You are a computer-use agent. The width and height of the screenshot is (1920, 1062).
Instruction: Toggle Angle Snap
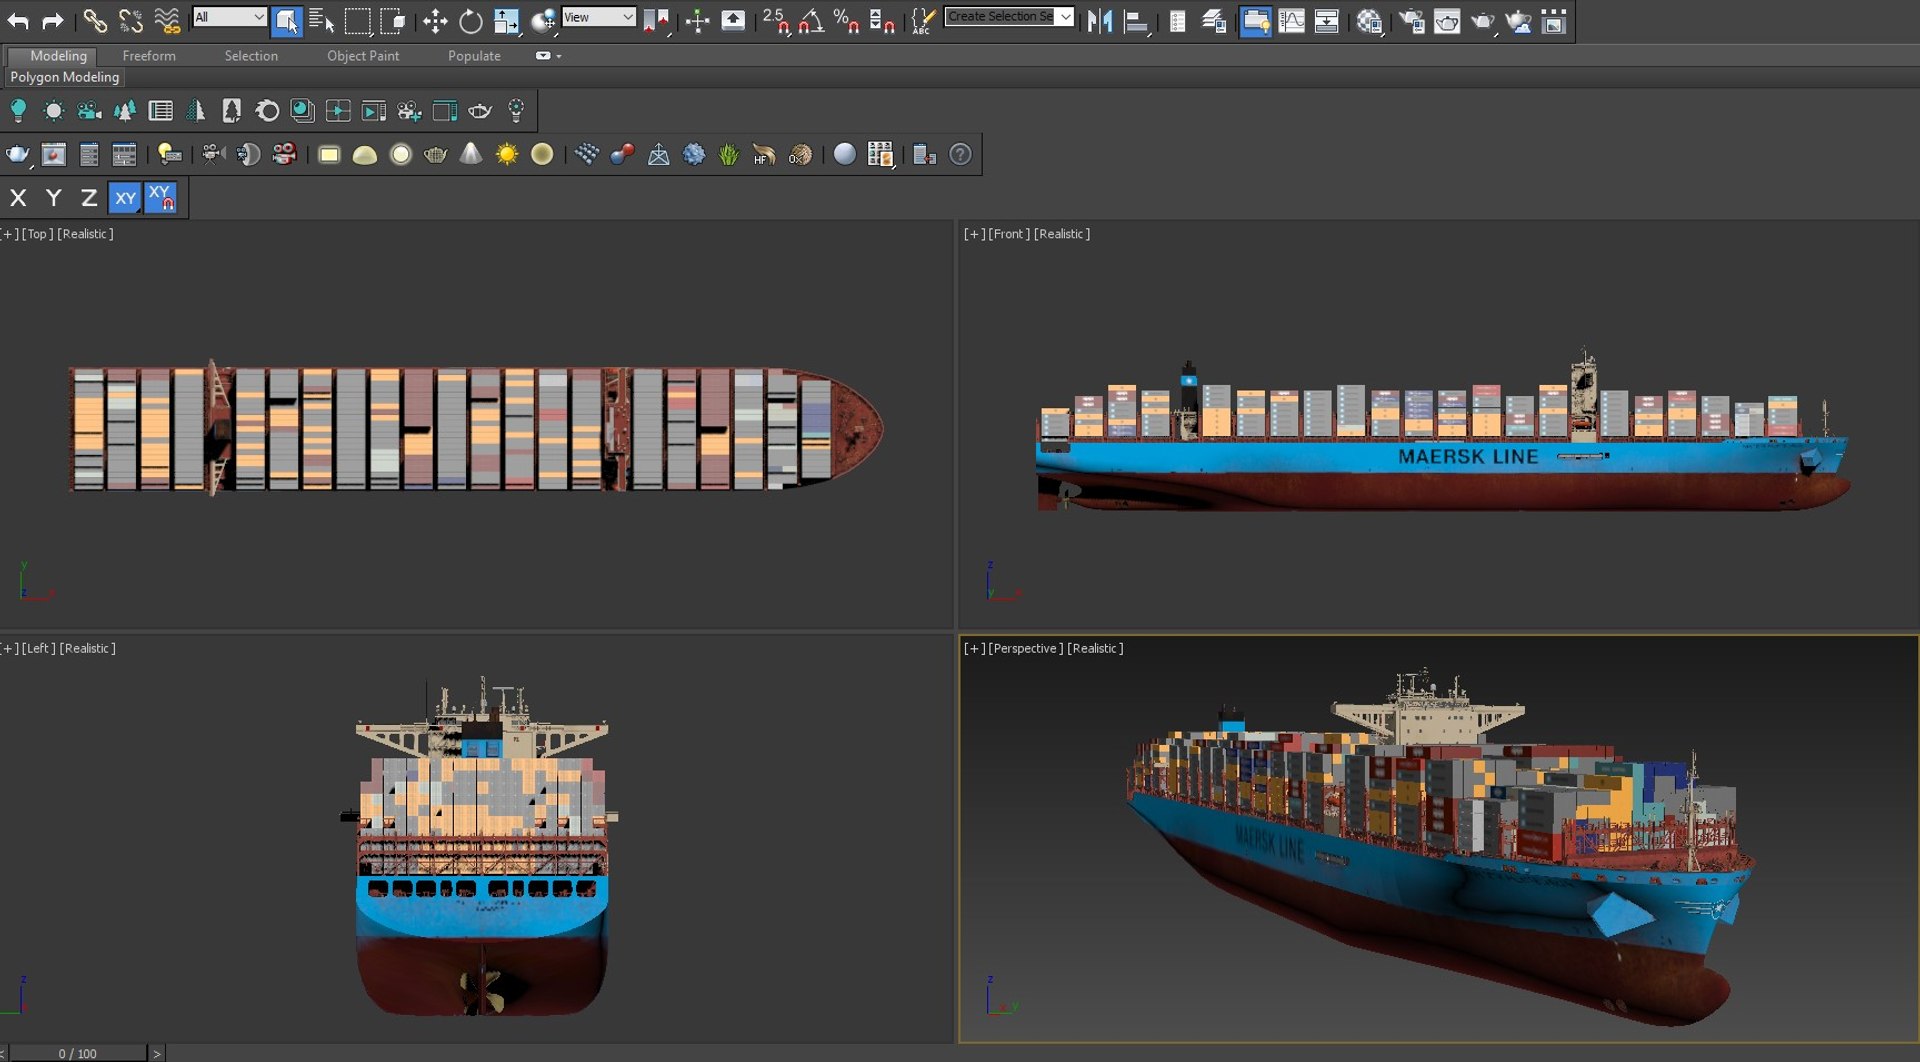[x=811, y=21]
